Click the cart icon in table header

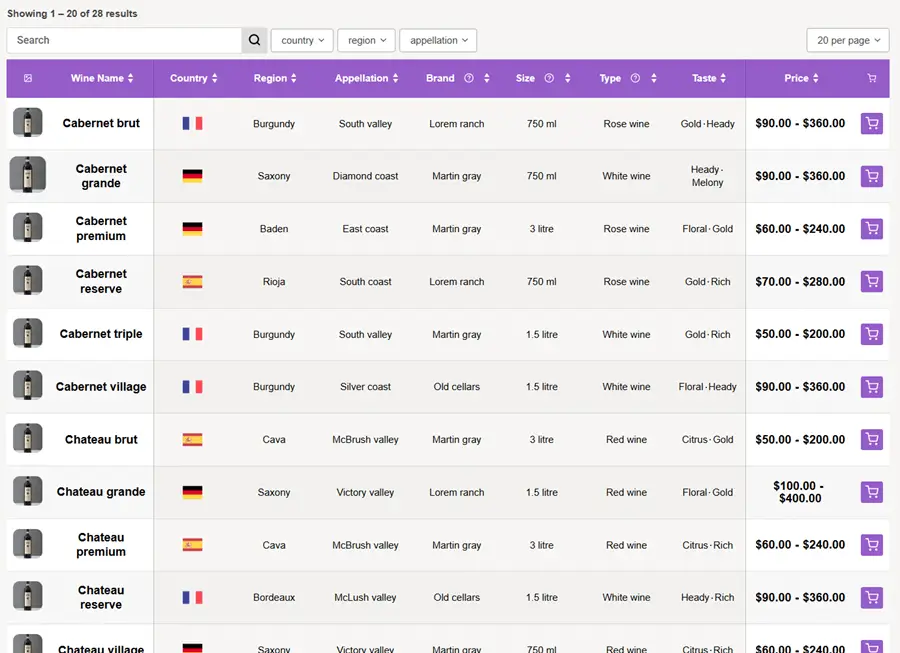click(x=871, y=78)
